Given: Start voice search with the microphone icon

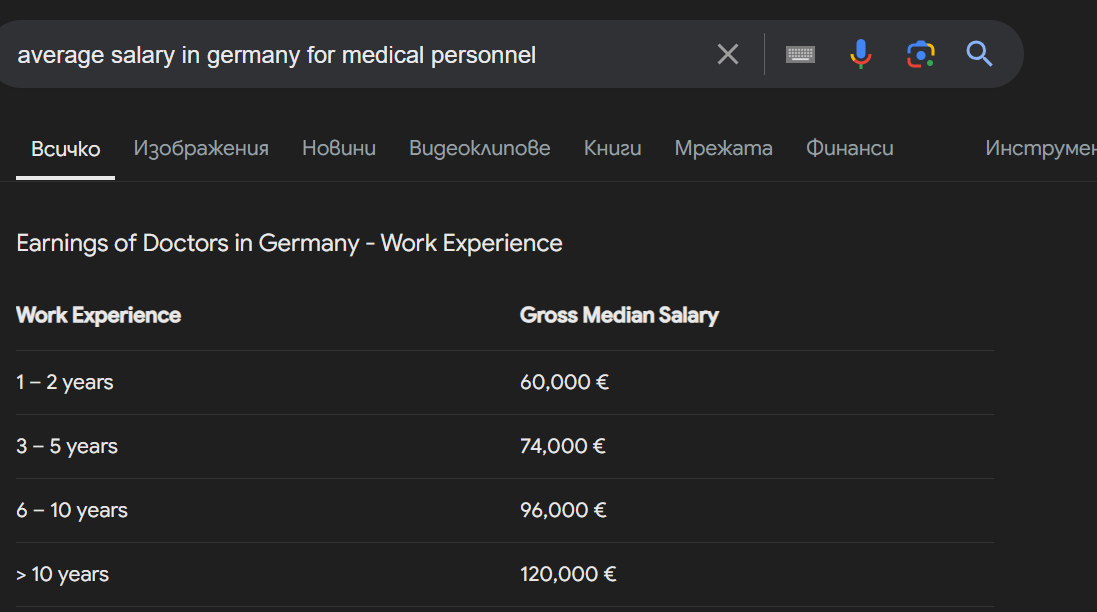Looking at the screenshot, I should pos(860,54).
